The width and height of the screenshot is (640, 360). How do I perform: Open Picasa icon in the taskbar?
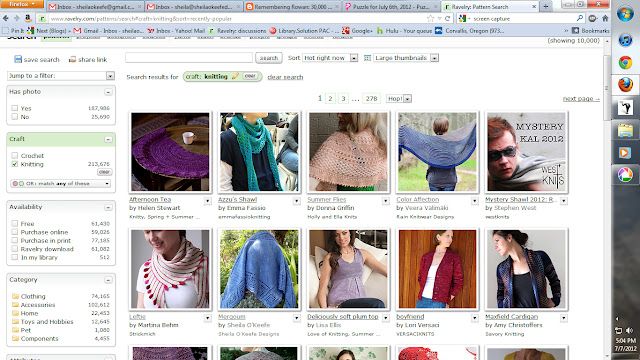625,175
